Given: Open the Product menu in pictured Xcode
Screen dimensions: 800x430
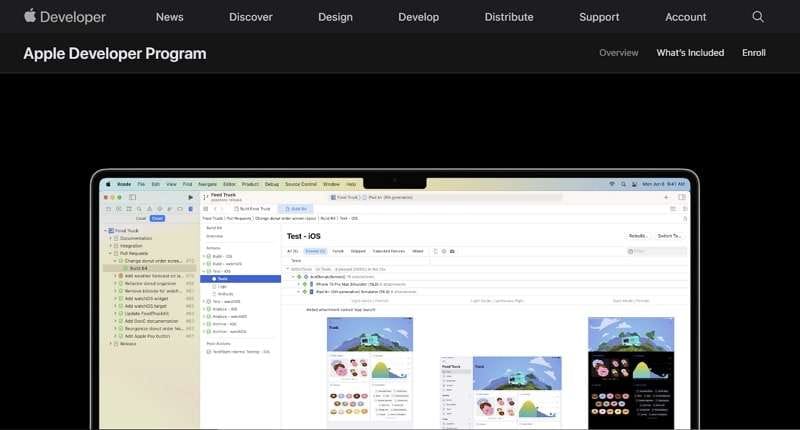Looking at the screenshot, I should pyautogui.click(x=250, y=184).
